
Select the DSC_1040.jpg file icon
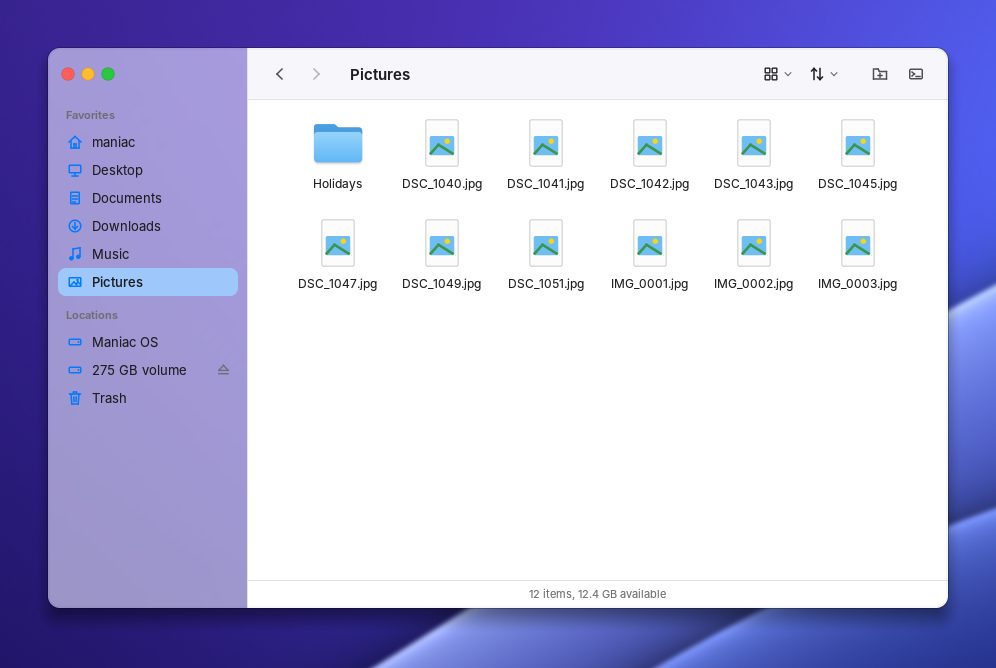tap(442, 143)
